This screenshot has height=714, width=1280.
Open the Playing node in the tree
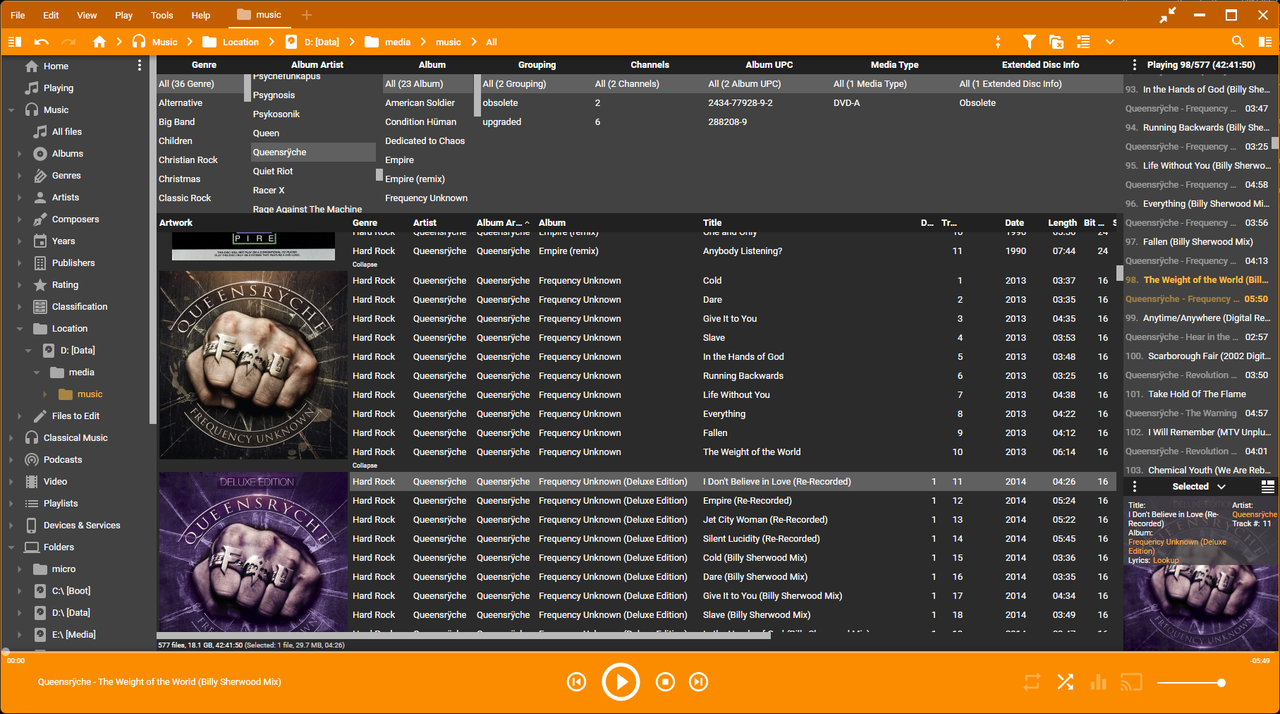[58, 88]
